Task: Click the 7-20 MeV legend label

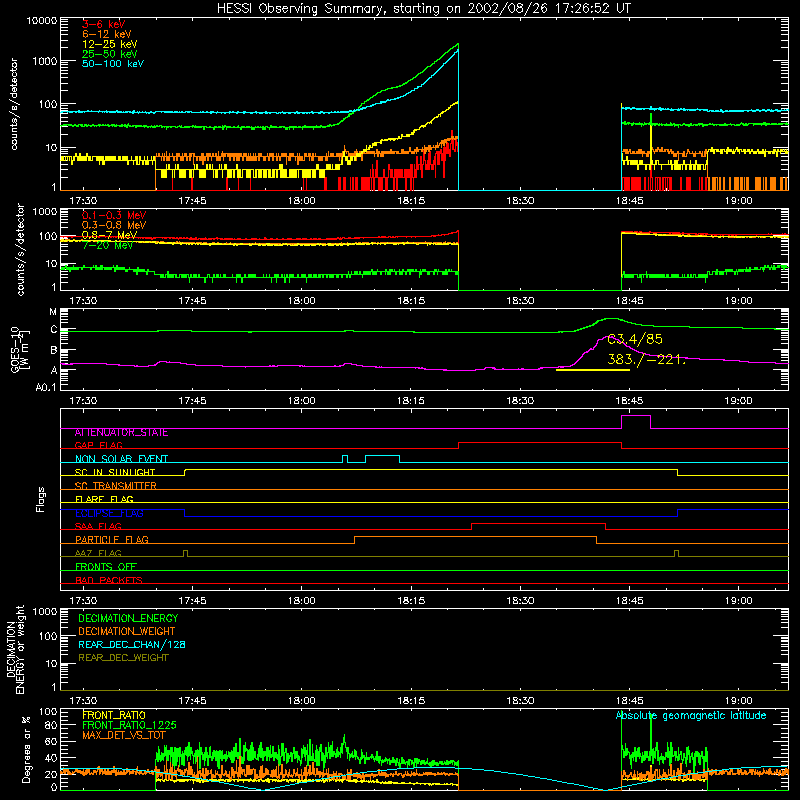Action: click(x=108, y=245)
